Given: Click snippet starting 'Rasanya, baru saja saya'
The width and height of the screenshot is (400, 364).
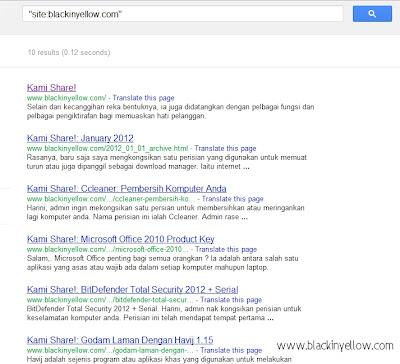Looking at the screenshot, I should pos(167,162).
